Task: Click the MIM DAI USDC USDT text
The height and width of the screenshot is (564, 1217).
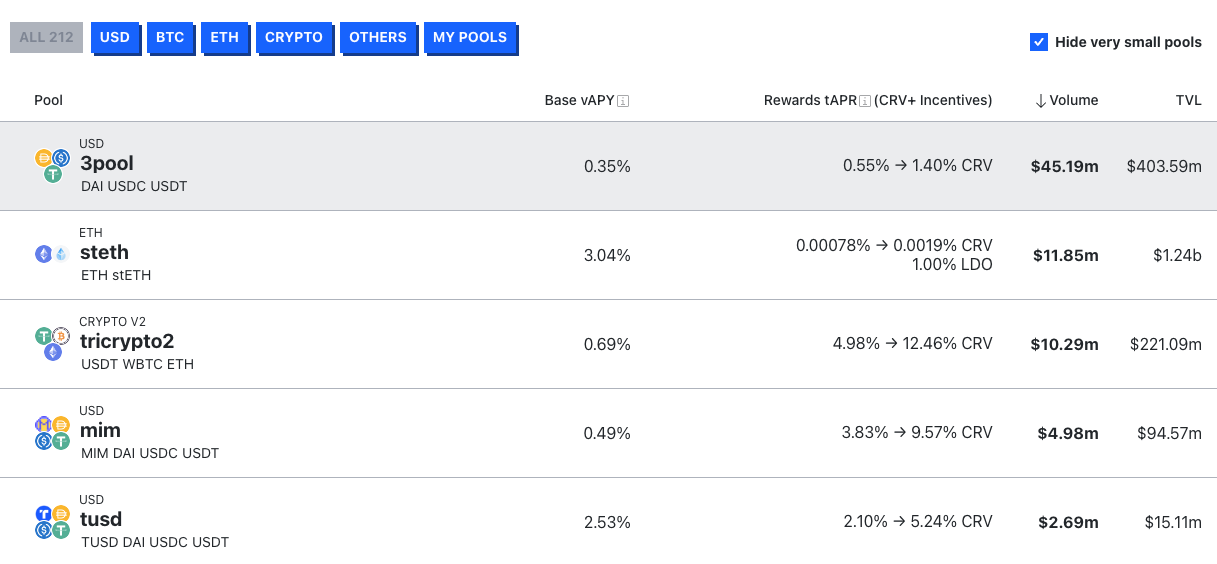Action: [x=150, y=453]
